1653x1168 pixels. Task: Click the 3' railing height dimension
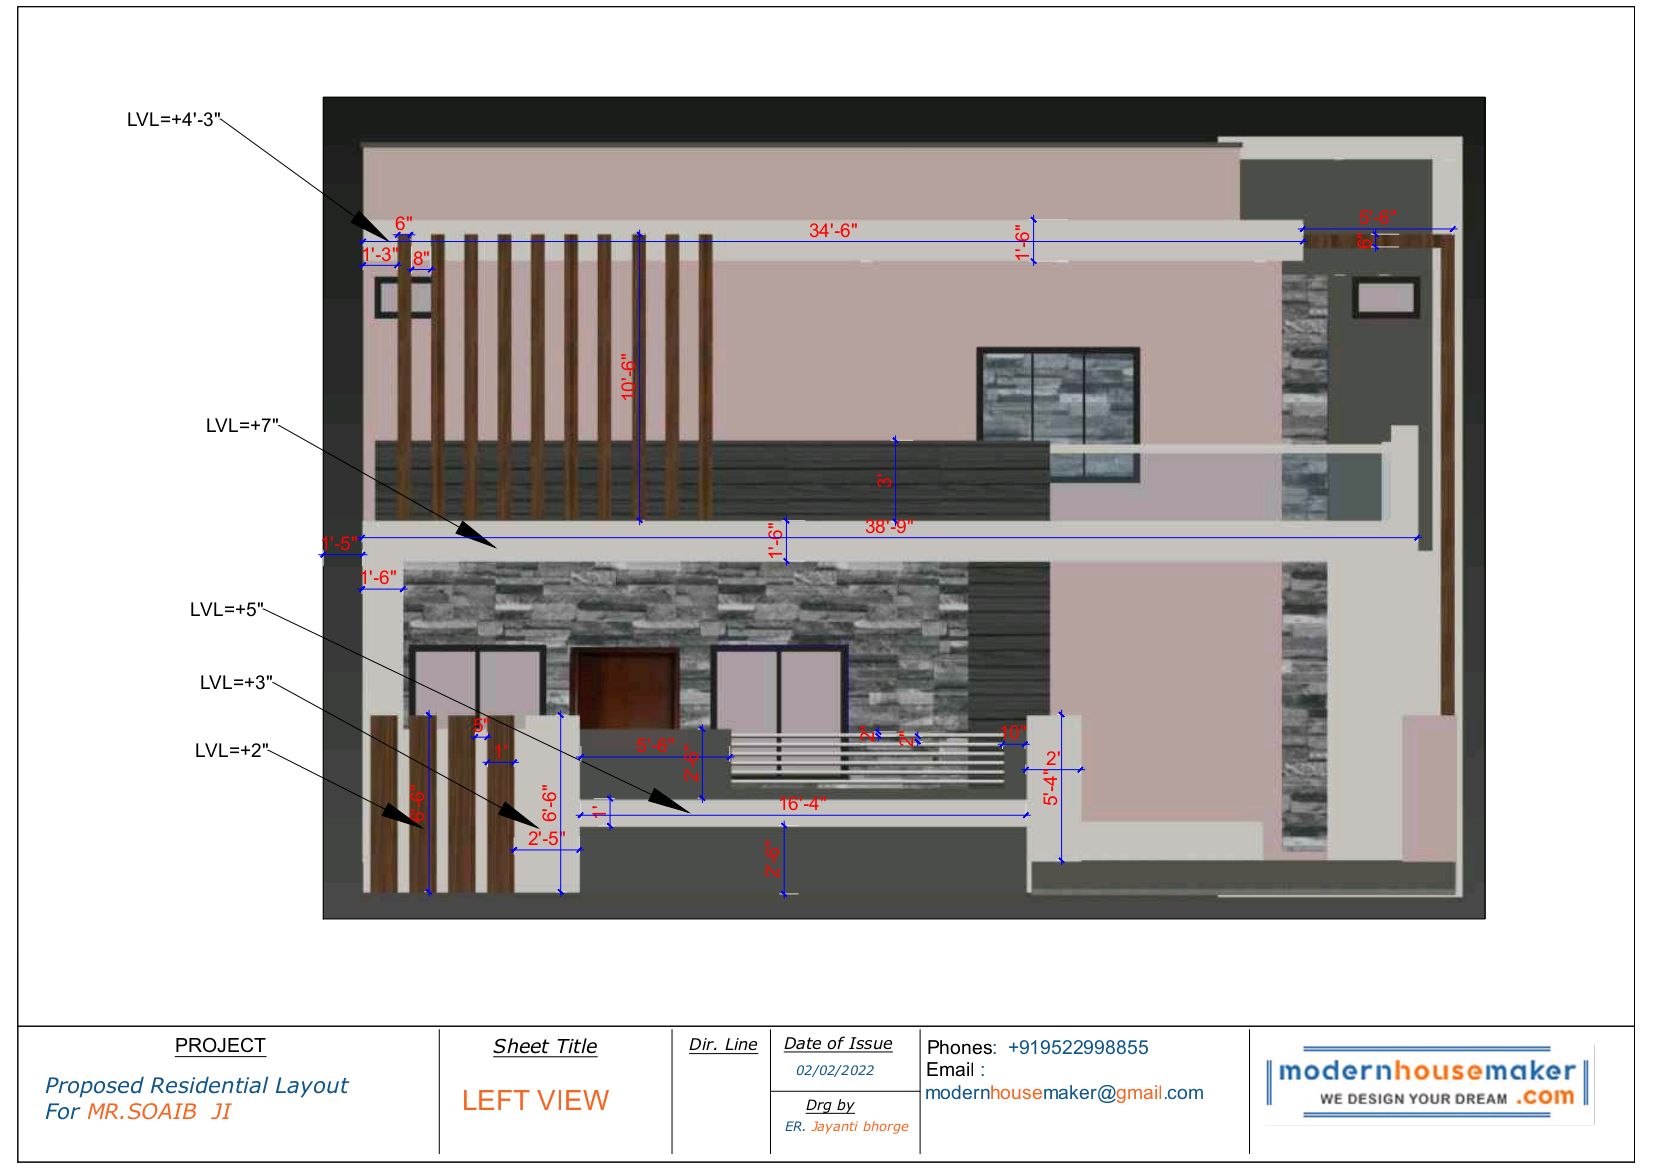tap(884, 481)
